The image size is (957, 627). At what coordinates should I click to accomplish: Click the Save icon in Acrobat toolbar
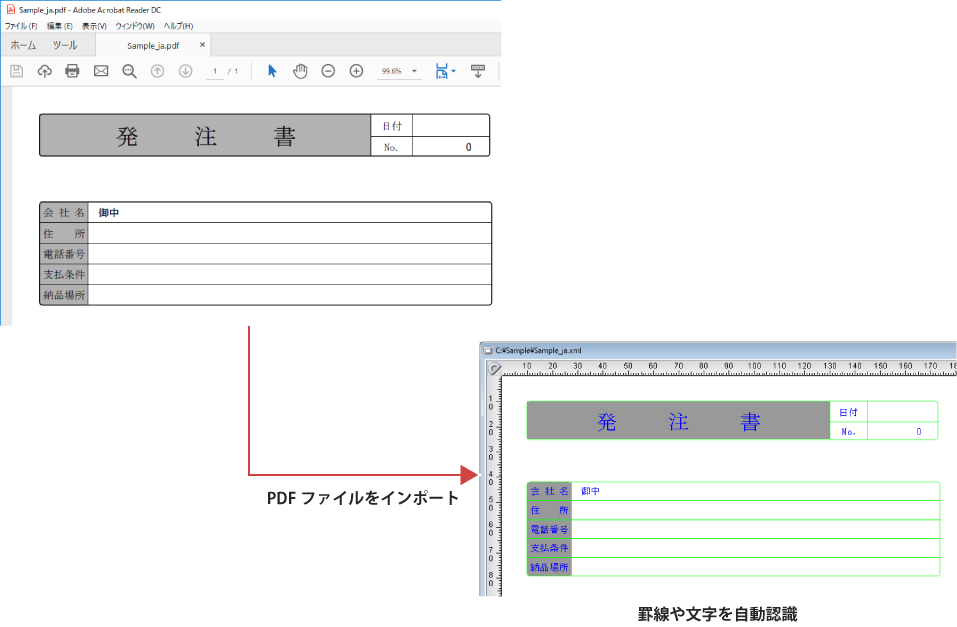[x=16, y=71]
